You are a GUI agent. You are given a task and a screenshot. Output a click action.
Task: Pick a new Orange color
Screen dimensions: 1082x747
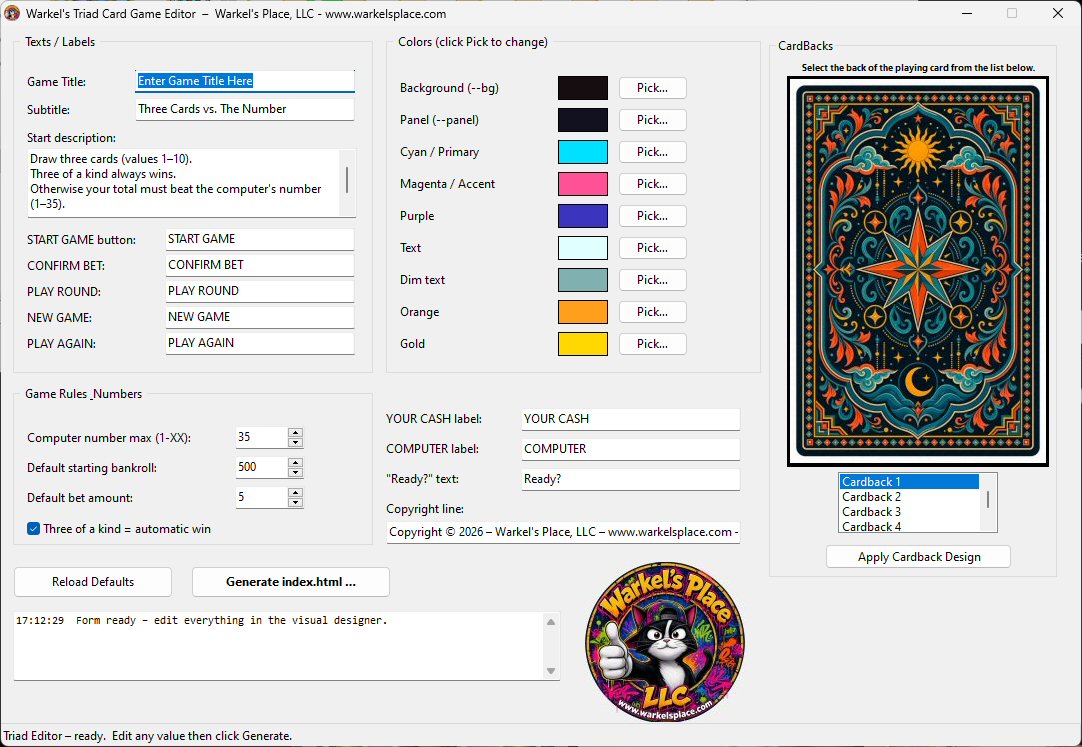coord(652,312)
